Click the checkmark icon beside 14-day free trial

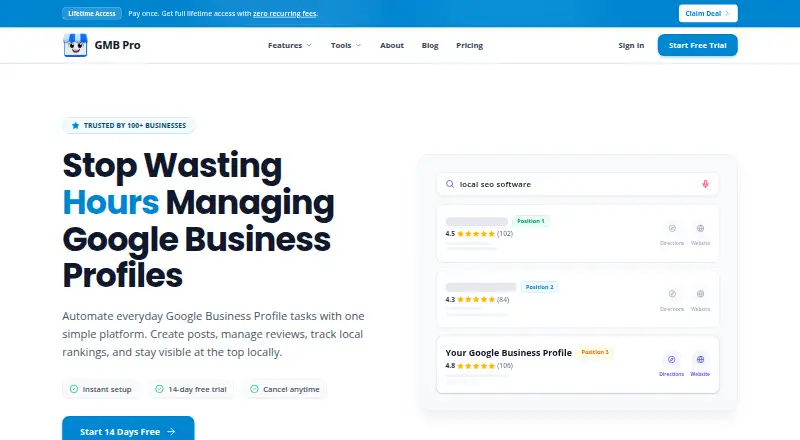(159, 389)
